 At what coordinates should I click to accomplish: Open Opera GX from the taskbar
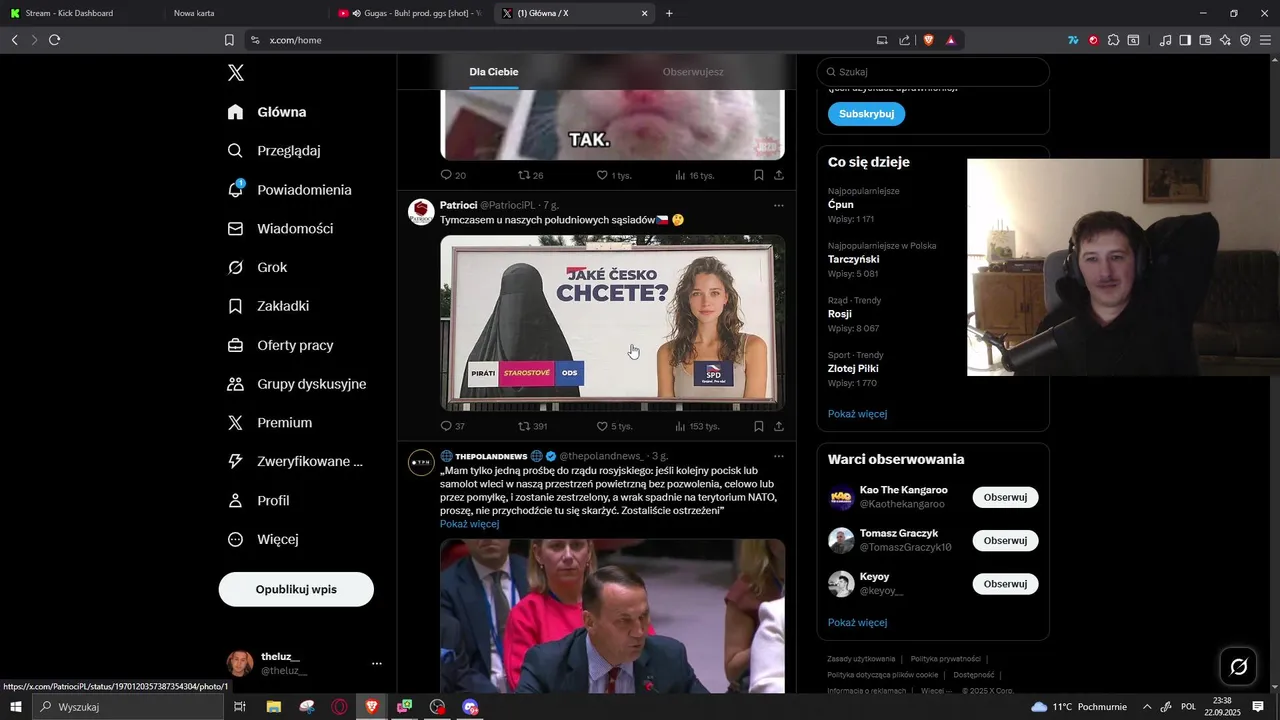[340, 707]
